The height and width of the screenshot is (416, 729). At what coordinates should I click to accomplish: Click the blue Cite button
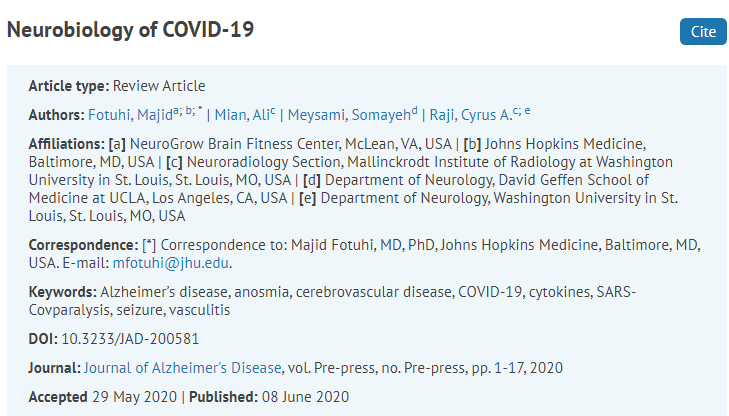point(703,32)
